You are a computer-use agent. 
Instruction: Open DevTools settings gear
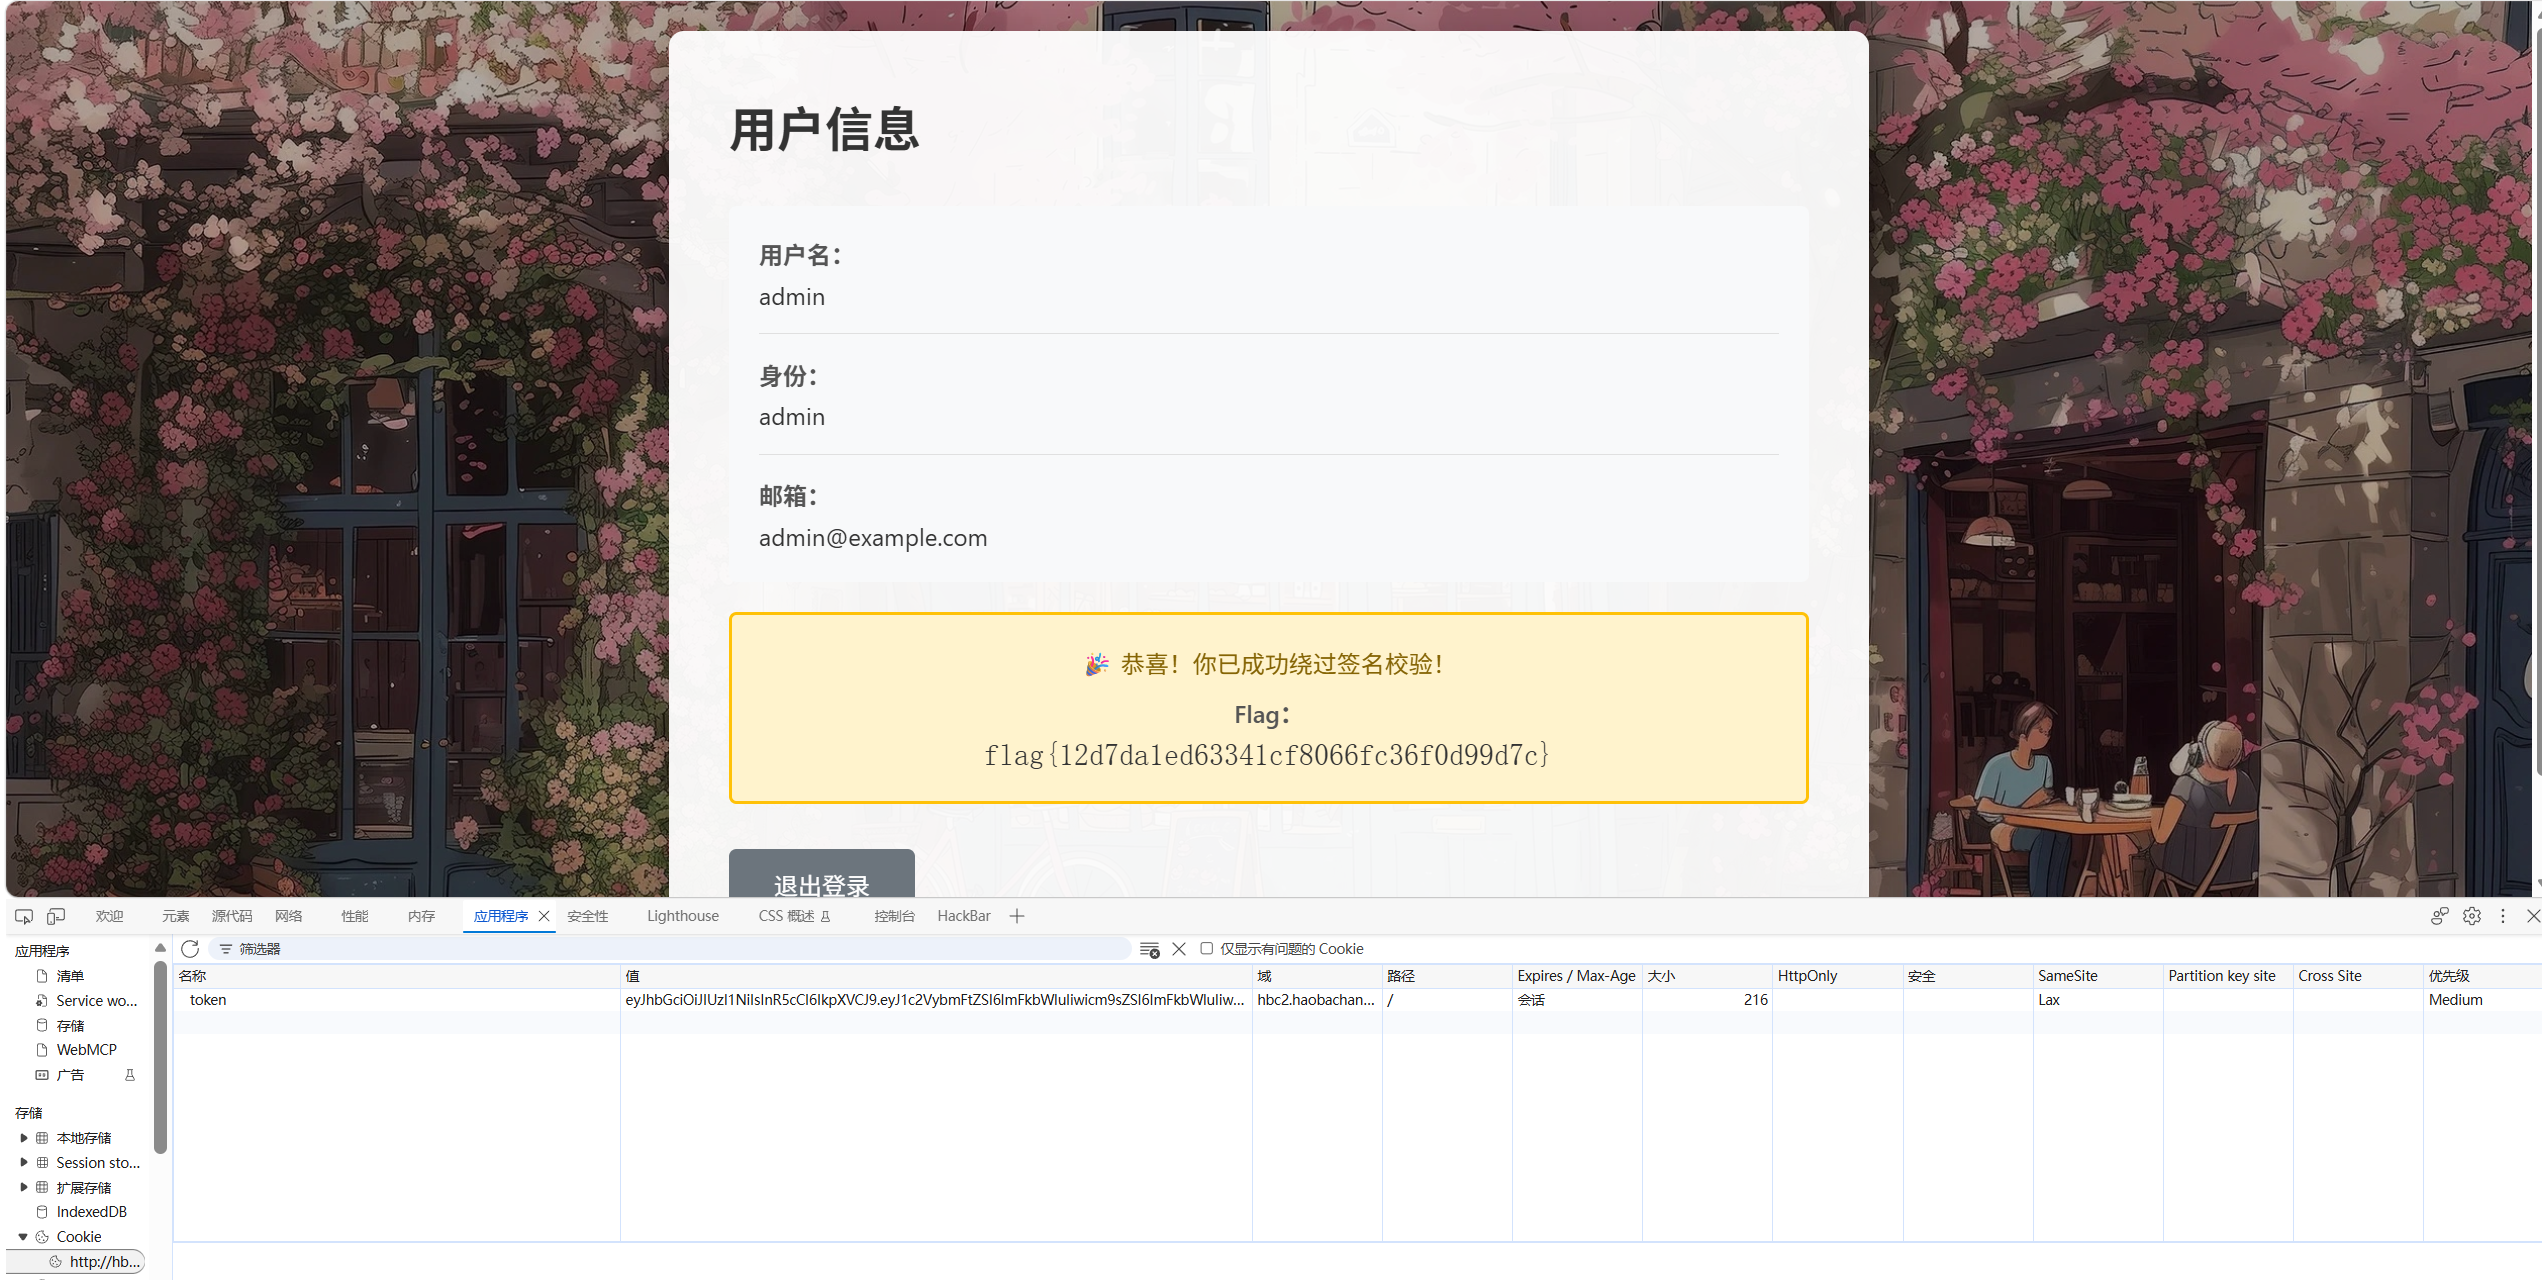[x=2472, y=916]
